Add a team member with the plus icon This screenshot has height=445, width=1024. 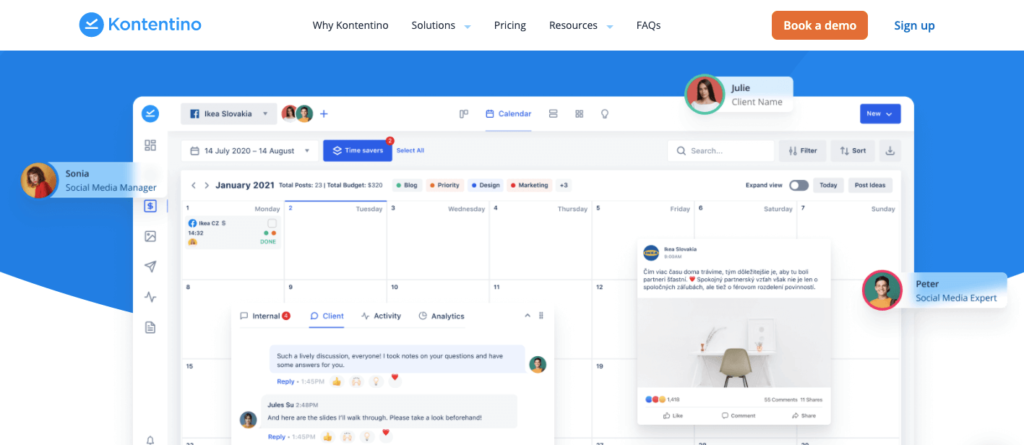[x=324, y=114]
